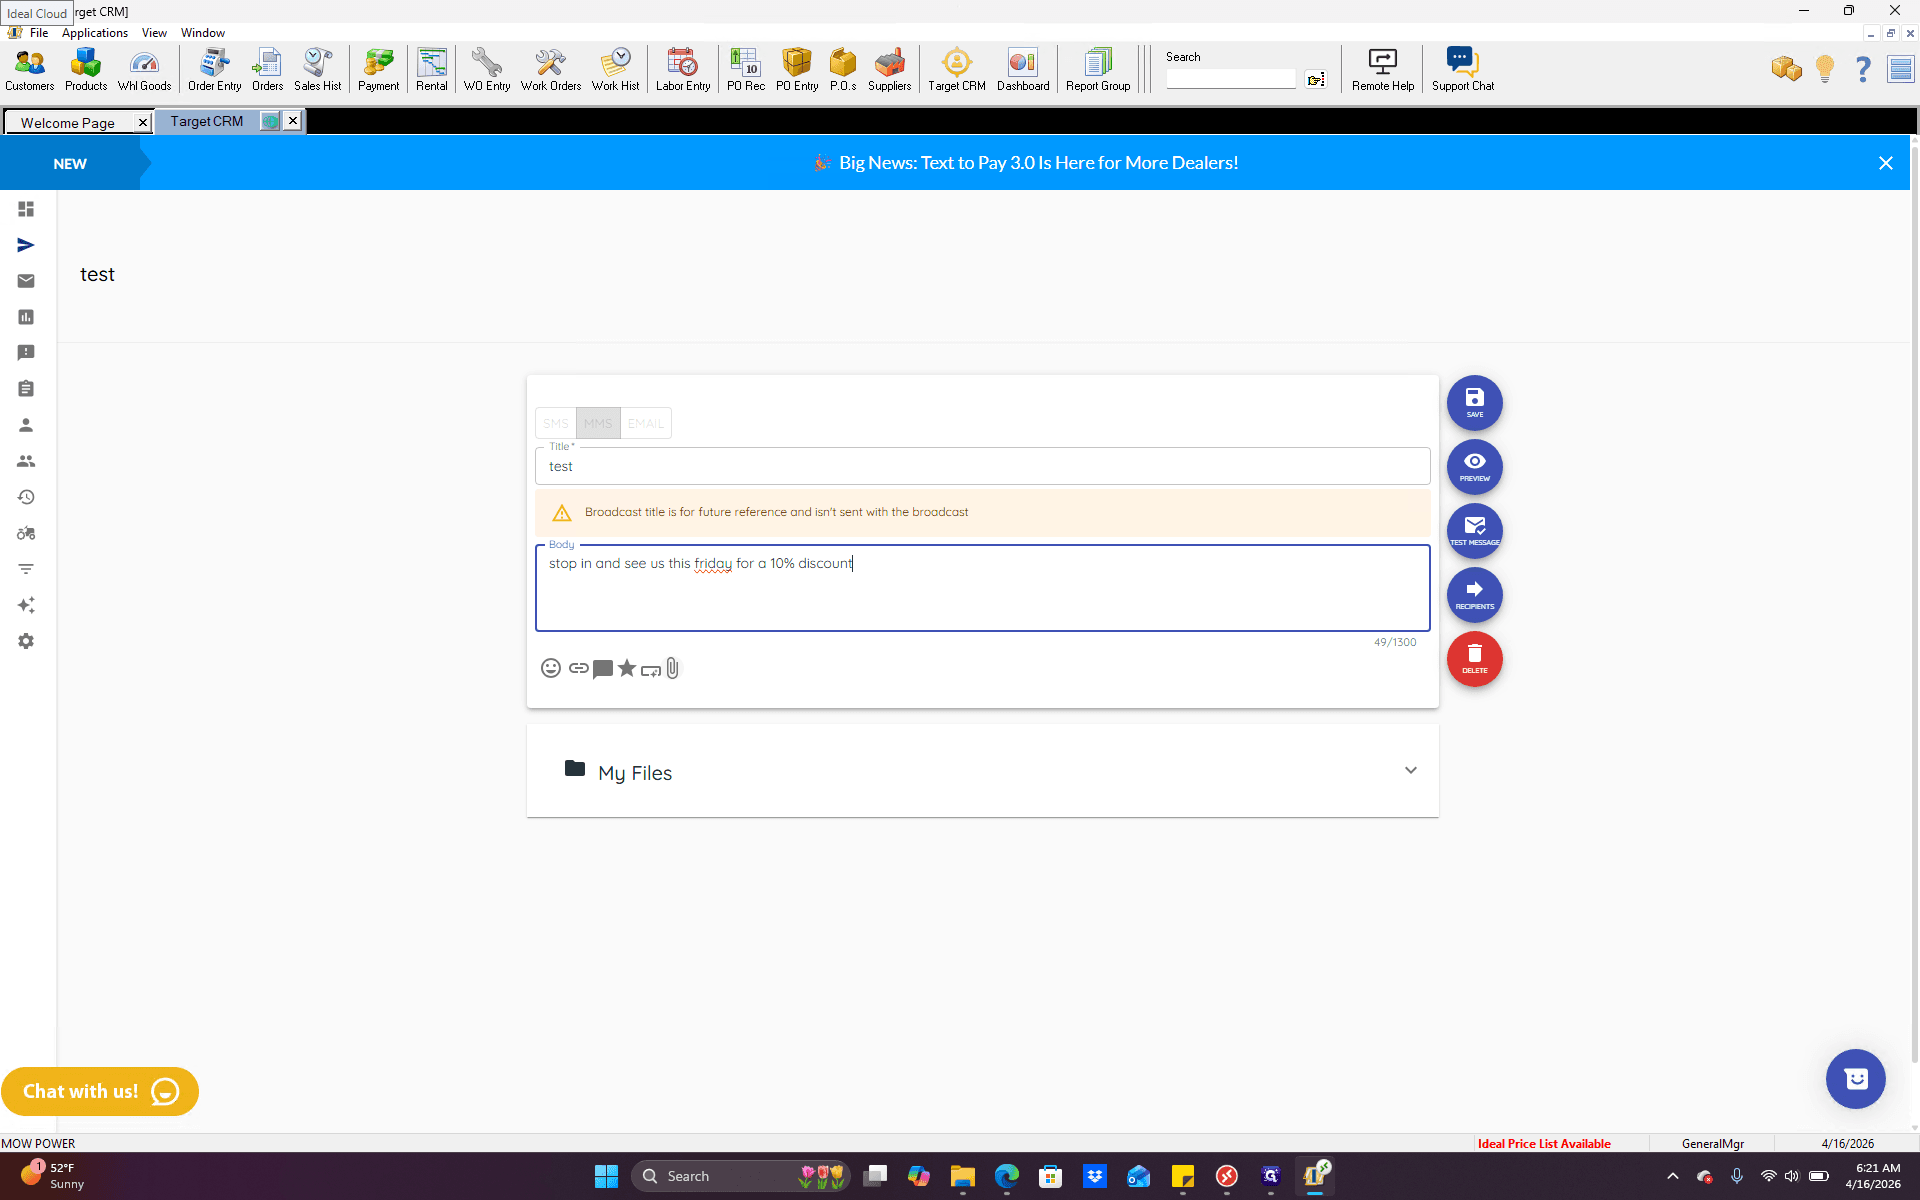Image resolution: width=1920 pixels, height=1200 pixels.
Task: Dismiss the Big News banner
Action: pos(1885,163)
